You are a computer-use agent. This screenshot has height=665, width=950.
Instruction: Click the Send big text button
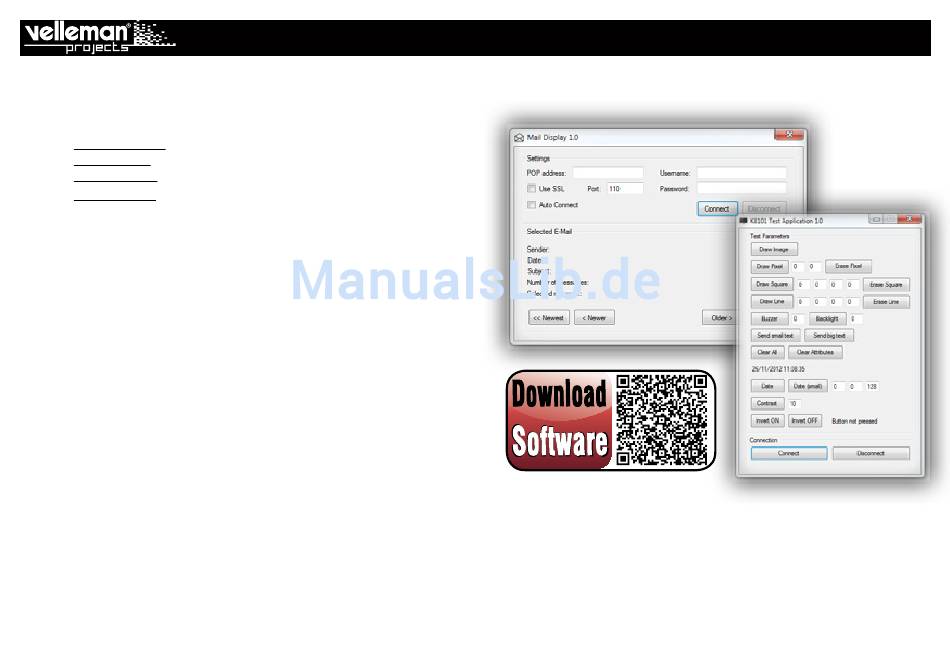pyautogui.click(x=829, y=336)
